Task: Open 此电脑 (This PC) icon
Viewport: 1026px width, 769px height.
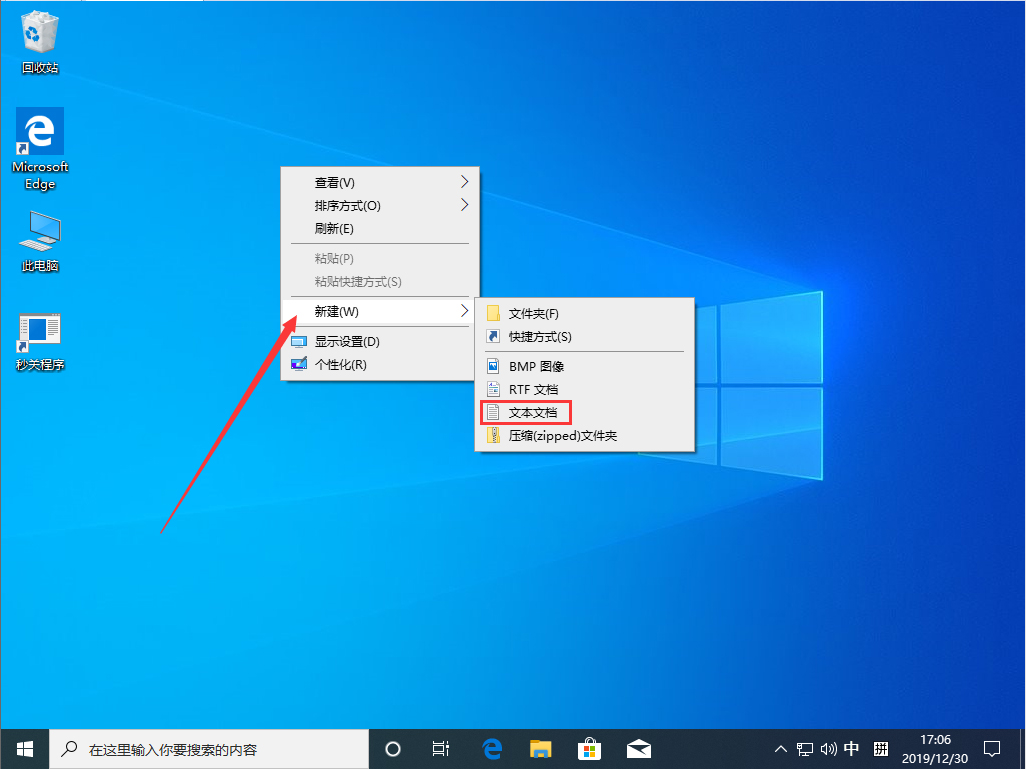Action: 39,230
